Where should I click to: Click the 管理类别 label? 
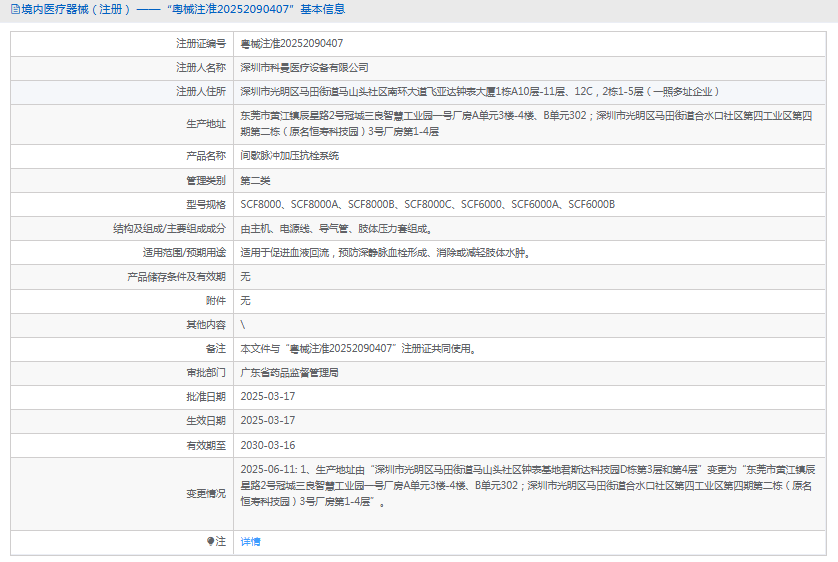point(206,181)
